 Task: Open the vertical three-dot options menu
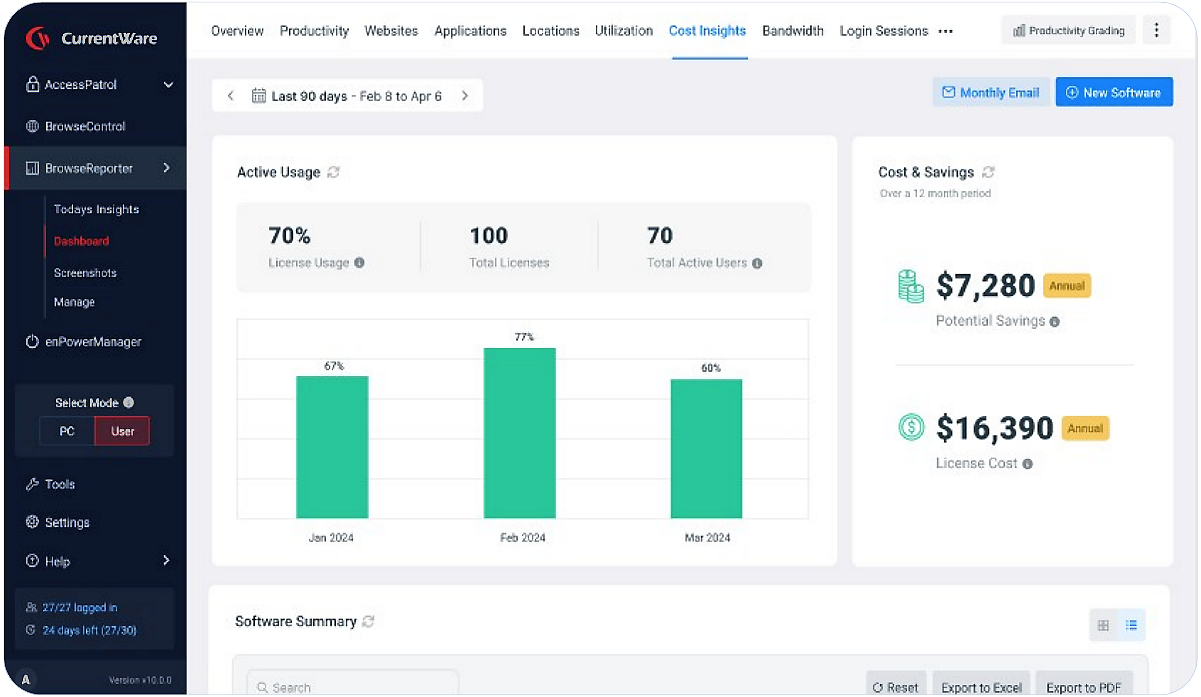point(1156,30)
